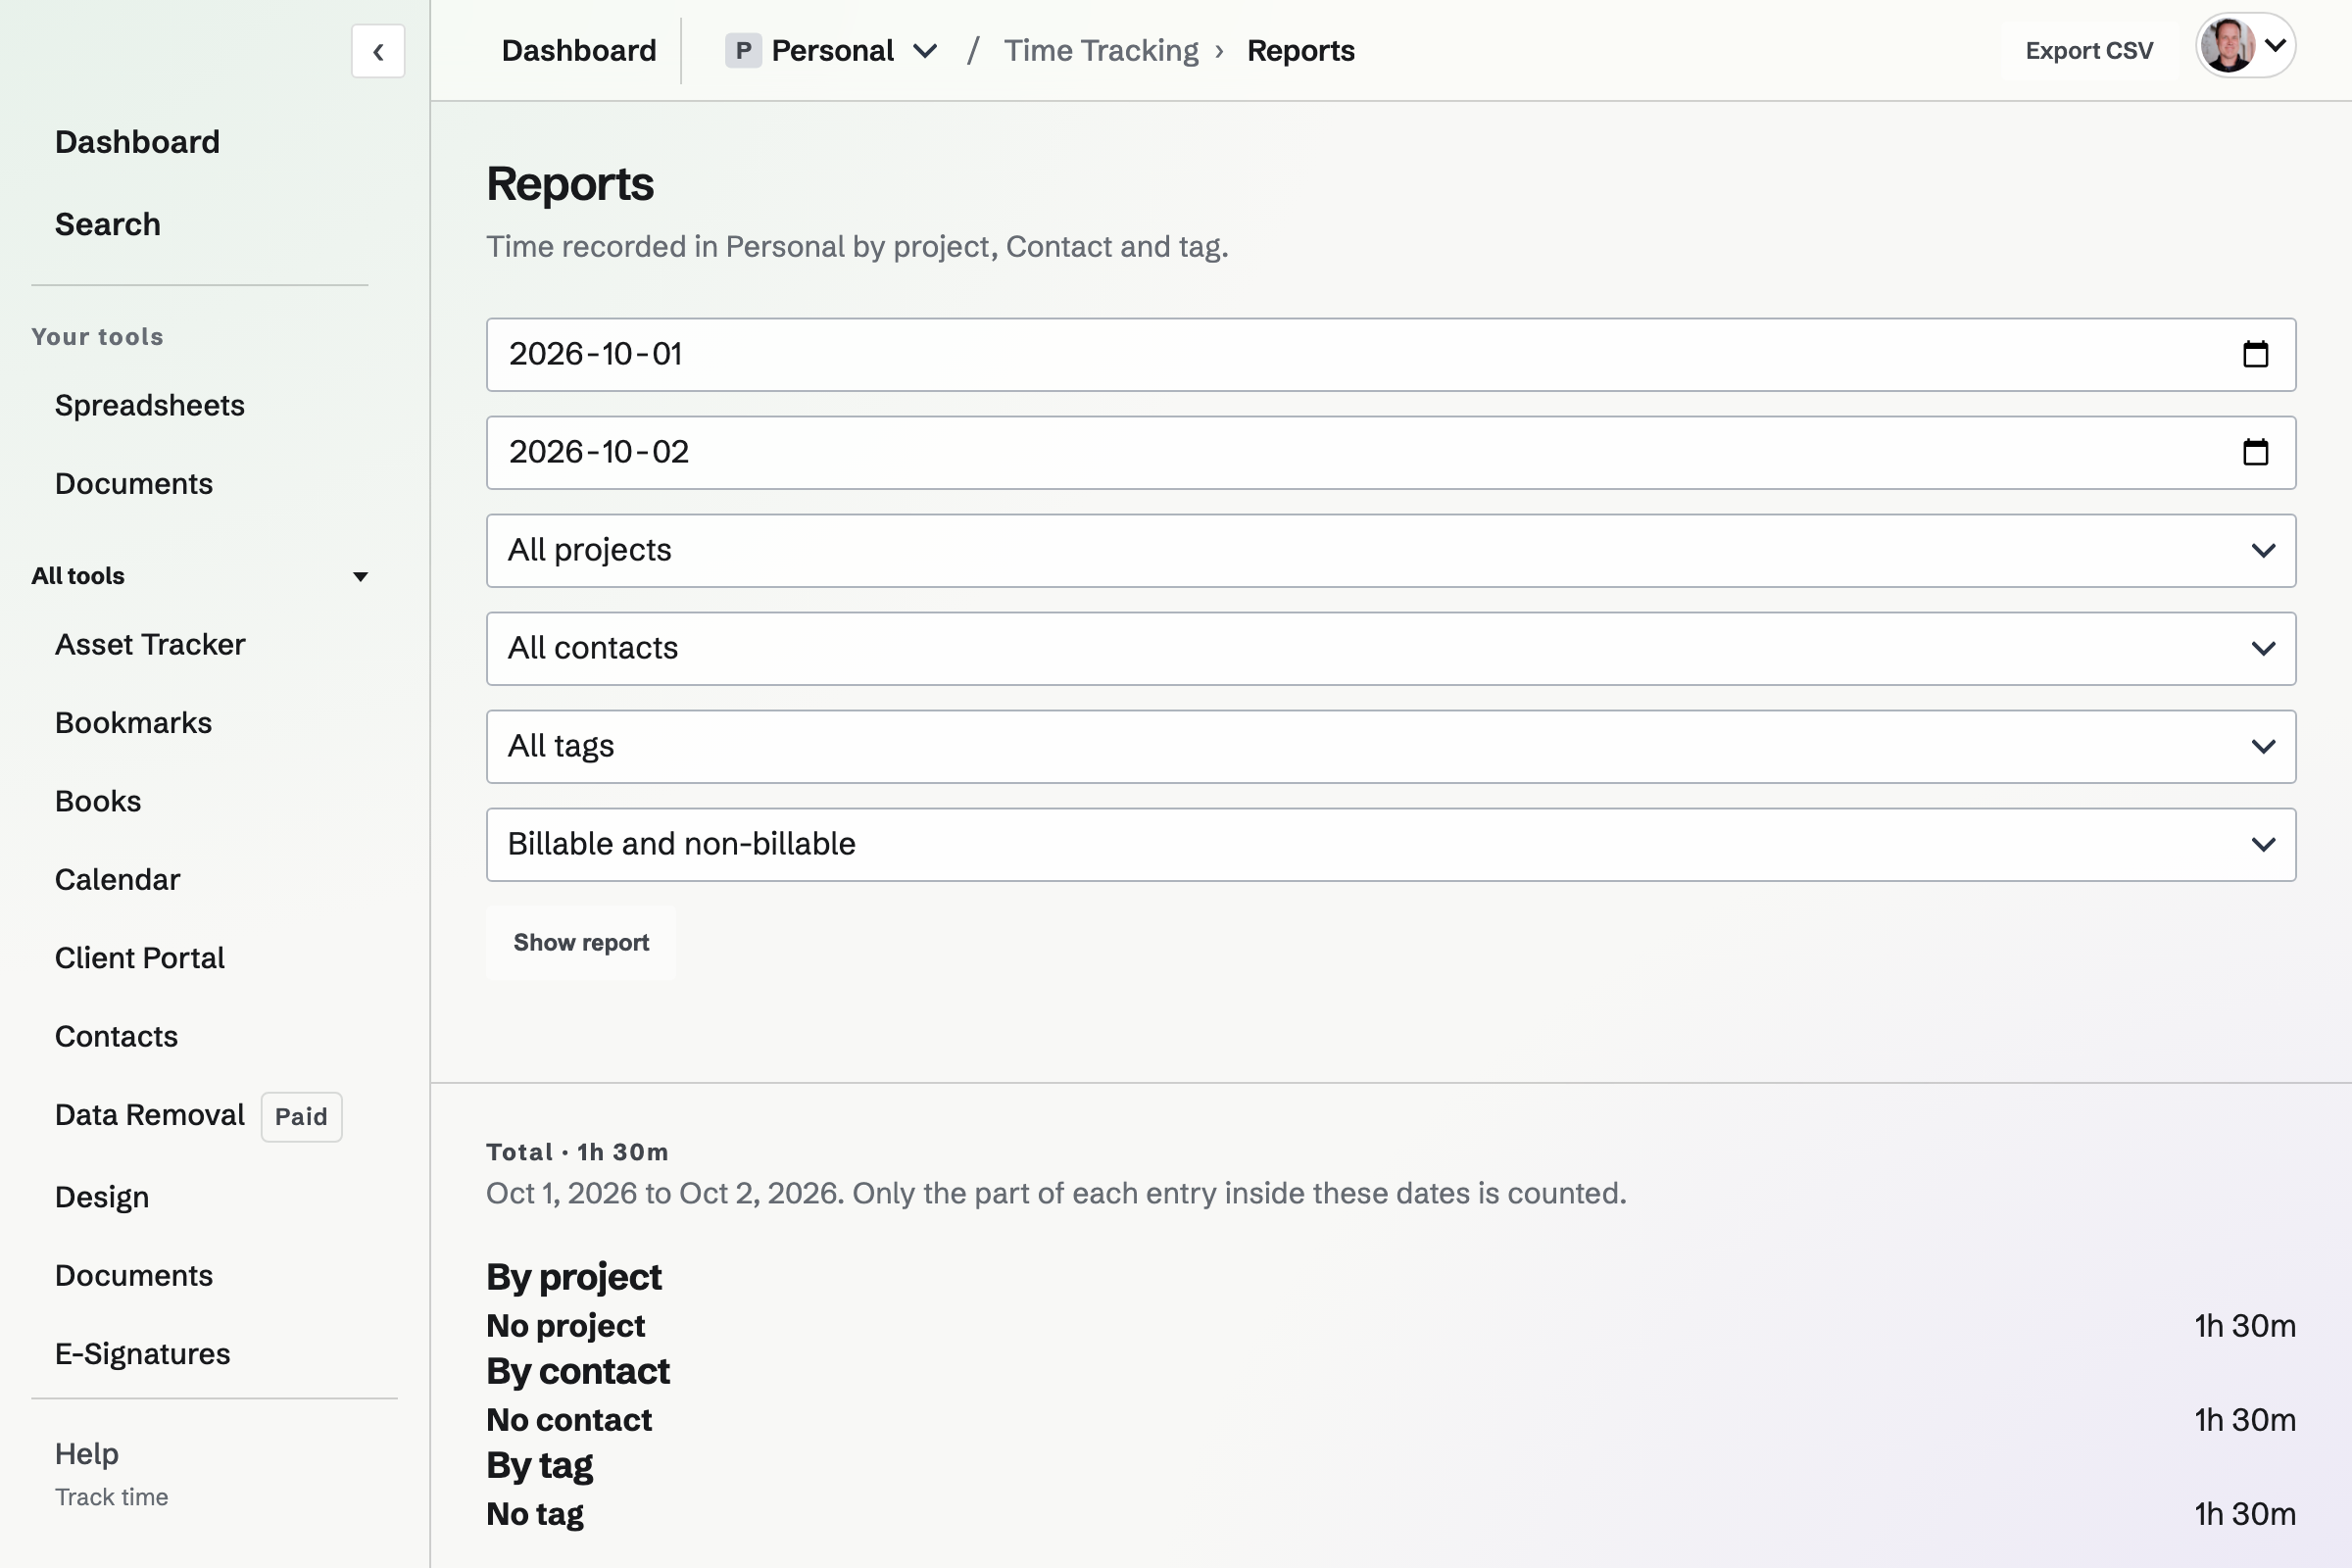Click the Paid badge beside Data Removal
This screenshot has height=1568, width=2352.
[301, 1116]
